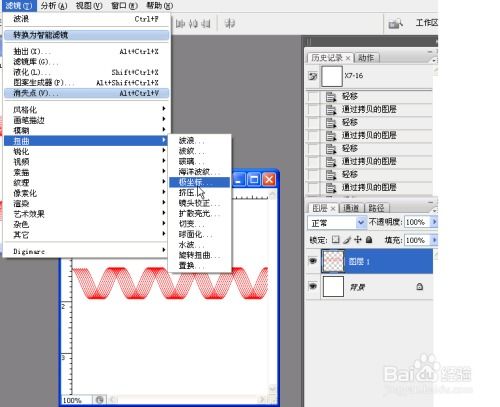Image resolution: width=500 pixels, height=407 pixels.
Task: Expand the Digimarc submenu
Action: click(87, 251)
